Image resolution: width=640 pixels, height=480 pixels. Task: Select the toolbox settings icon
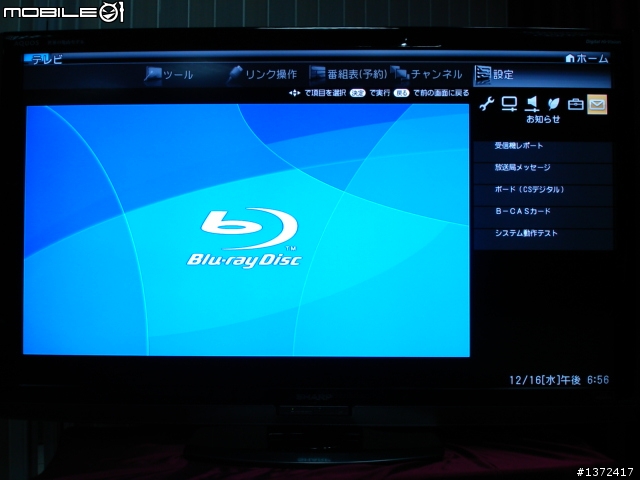576,104
